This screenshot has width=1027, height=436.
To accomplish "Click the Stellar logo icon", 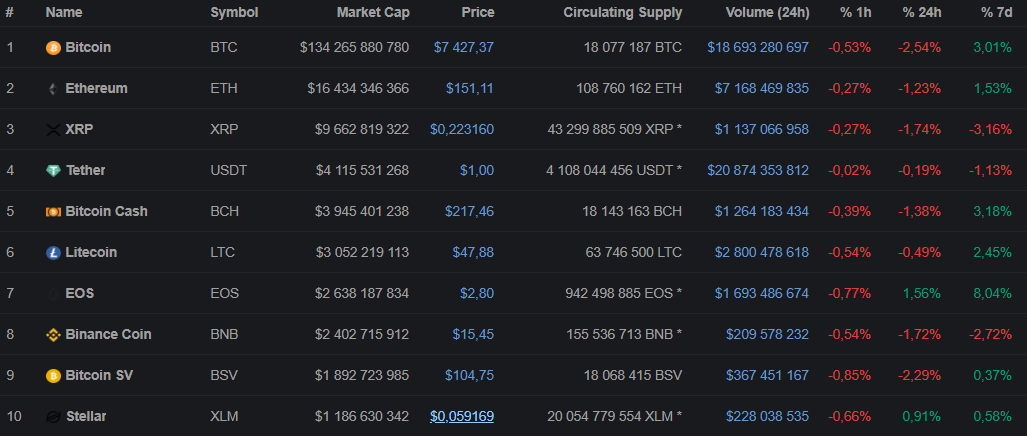I will point(53,417).
